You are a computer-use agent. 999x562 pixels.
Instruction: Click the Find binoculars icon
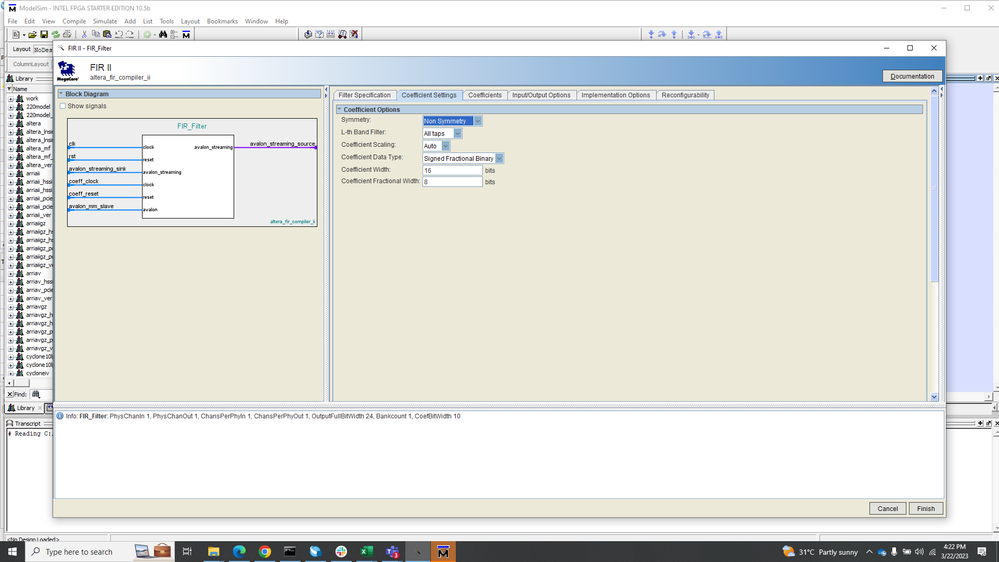(x=163, y=34)
